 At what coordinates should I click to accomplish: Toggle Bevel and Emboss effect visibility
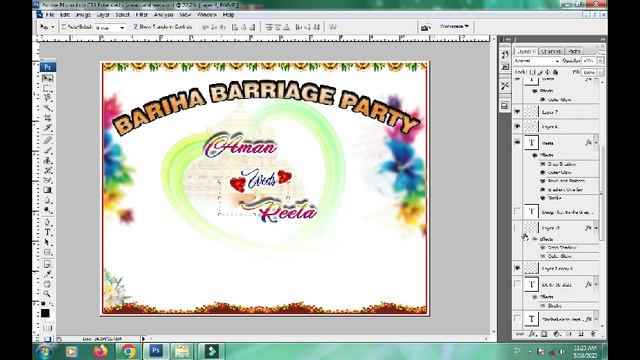543,181
